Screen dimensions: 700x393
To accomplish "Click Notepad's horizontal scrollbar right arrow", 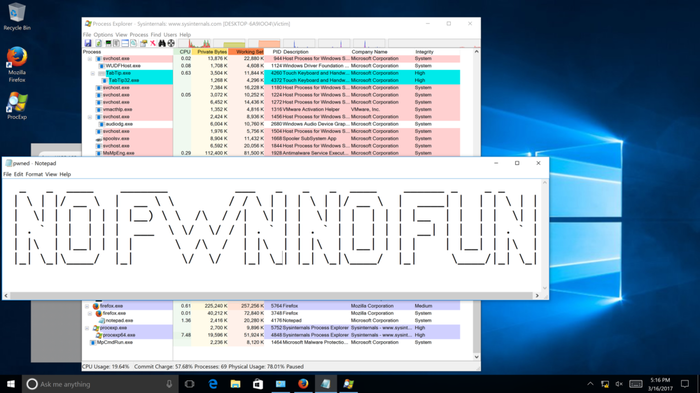I will point(537,296).
